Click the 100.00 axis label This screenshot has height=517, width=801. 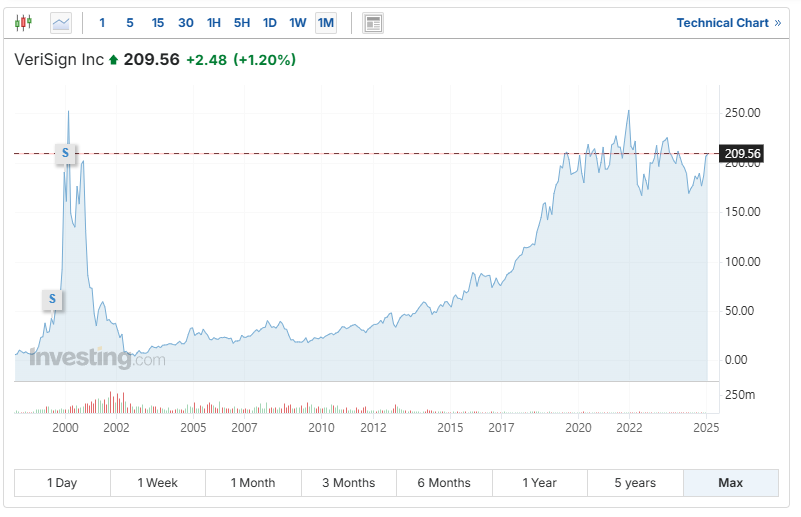coord(742,262)
